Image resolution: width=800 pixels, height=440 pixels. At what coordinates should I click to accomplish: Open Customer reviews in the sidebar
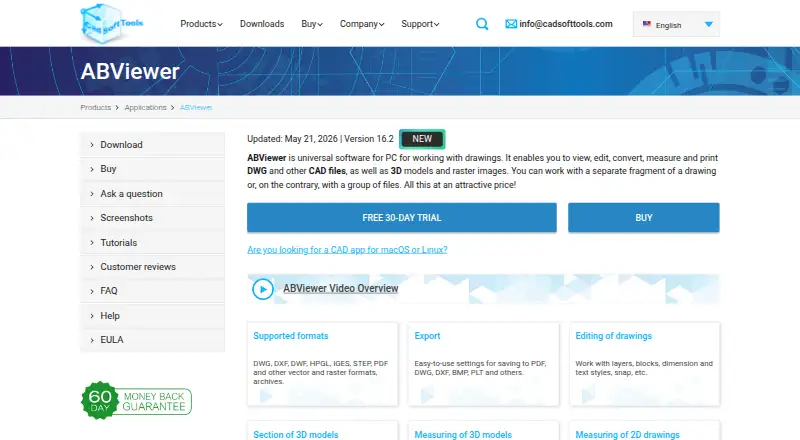click(x=152, y=267)
